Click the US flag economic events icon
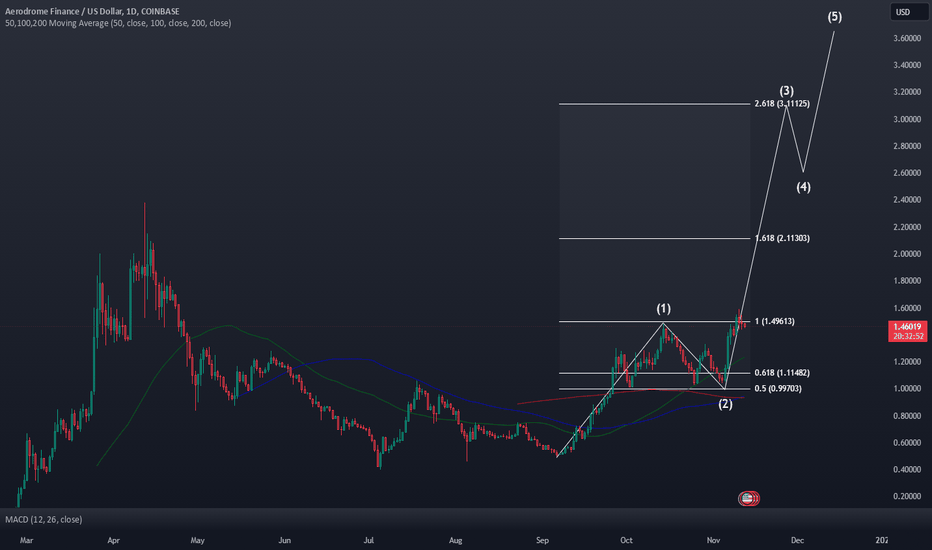Screen dimensions: 932x550 (x=748, y=498)
